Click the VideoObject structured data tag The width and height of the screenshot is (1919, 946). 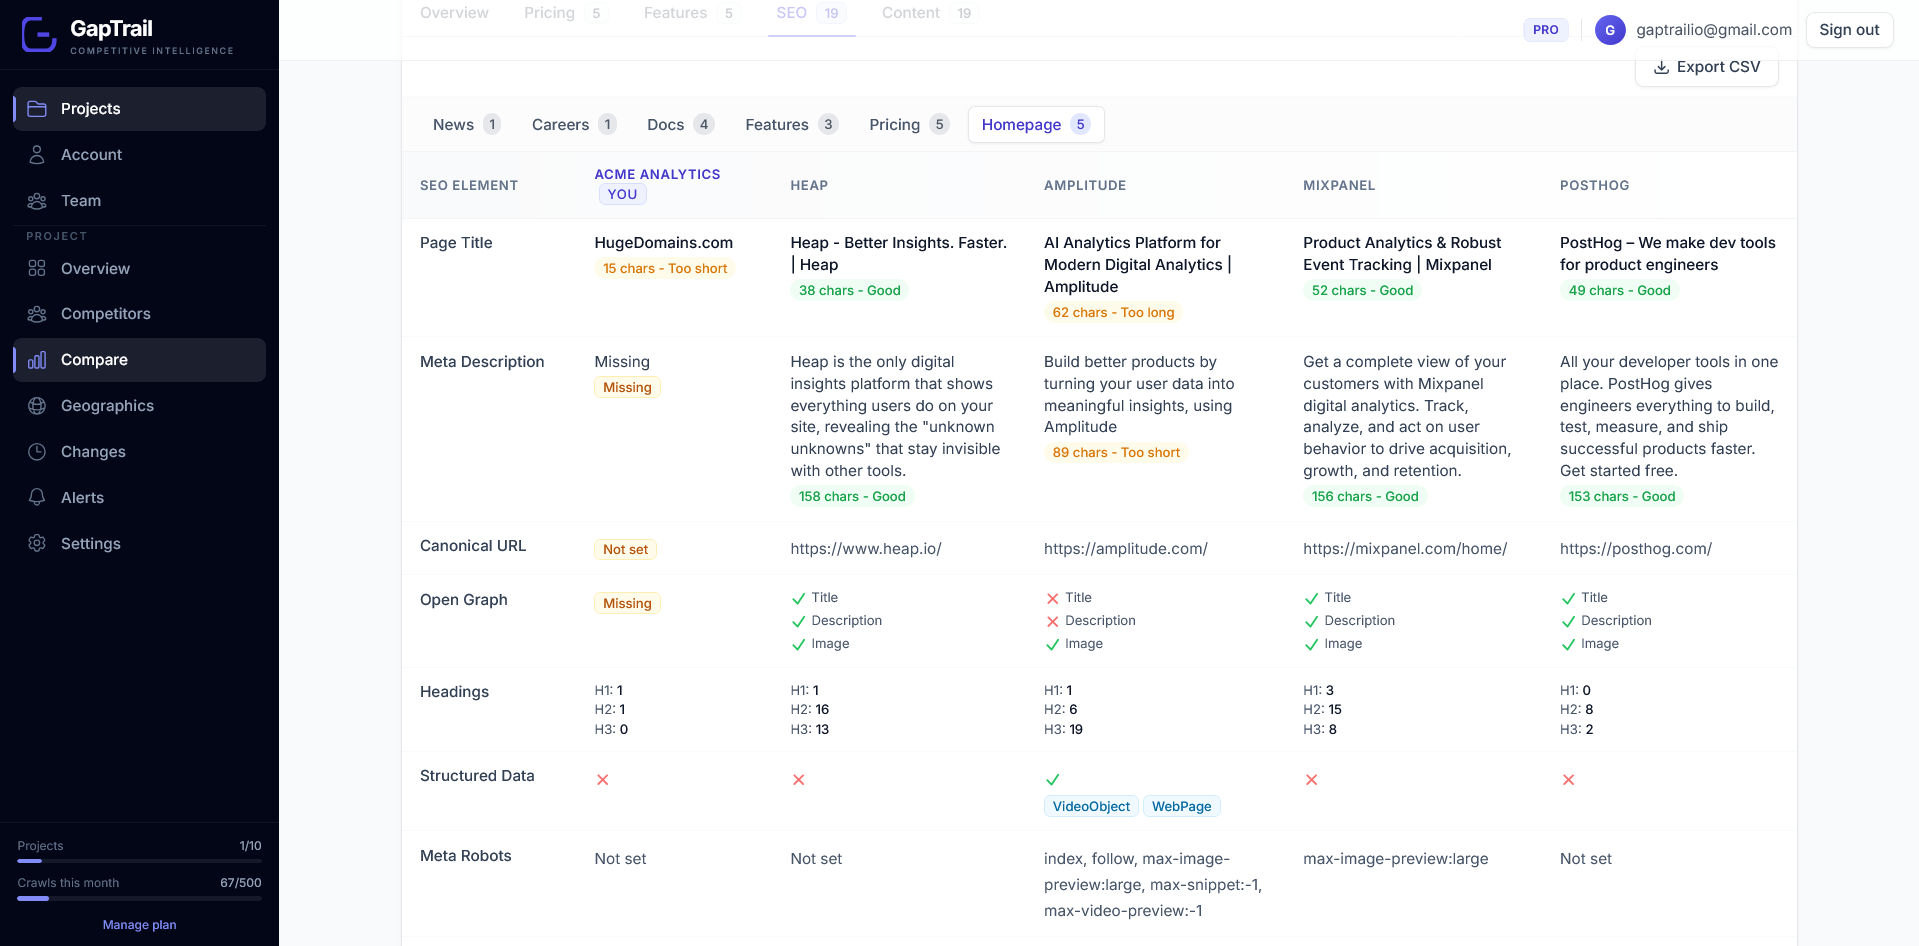(1091, 807)
